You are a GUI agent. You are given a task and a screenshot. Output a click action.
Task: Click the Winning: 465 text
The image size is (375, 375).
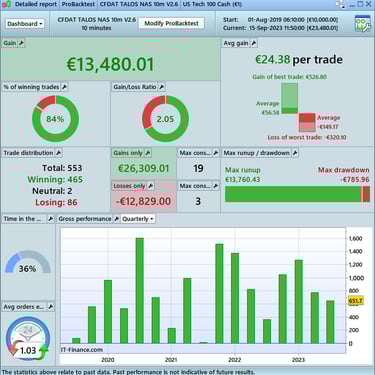55,180
